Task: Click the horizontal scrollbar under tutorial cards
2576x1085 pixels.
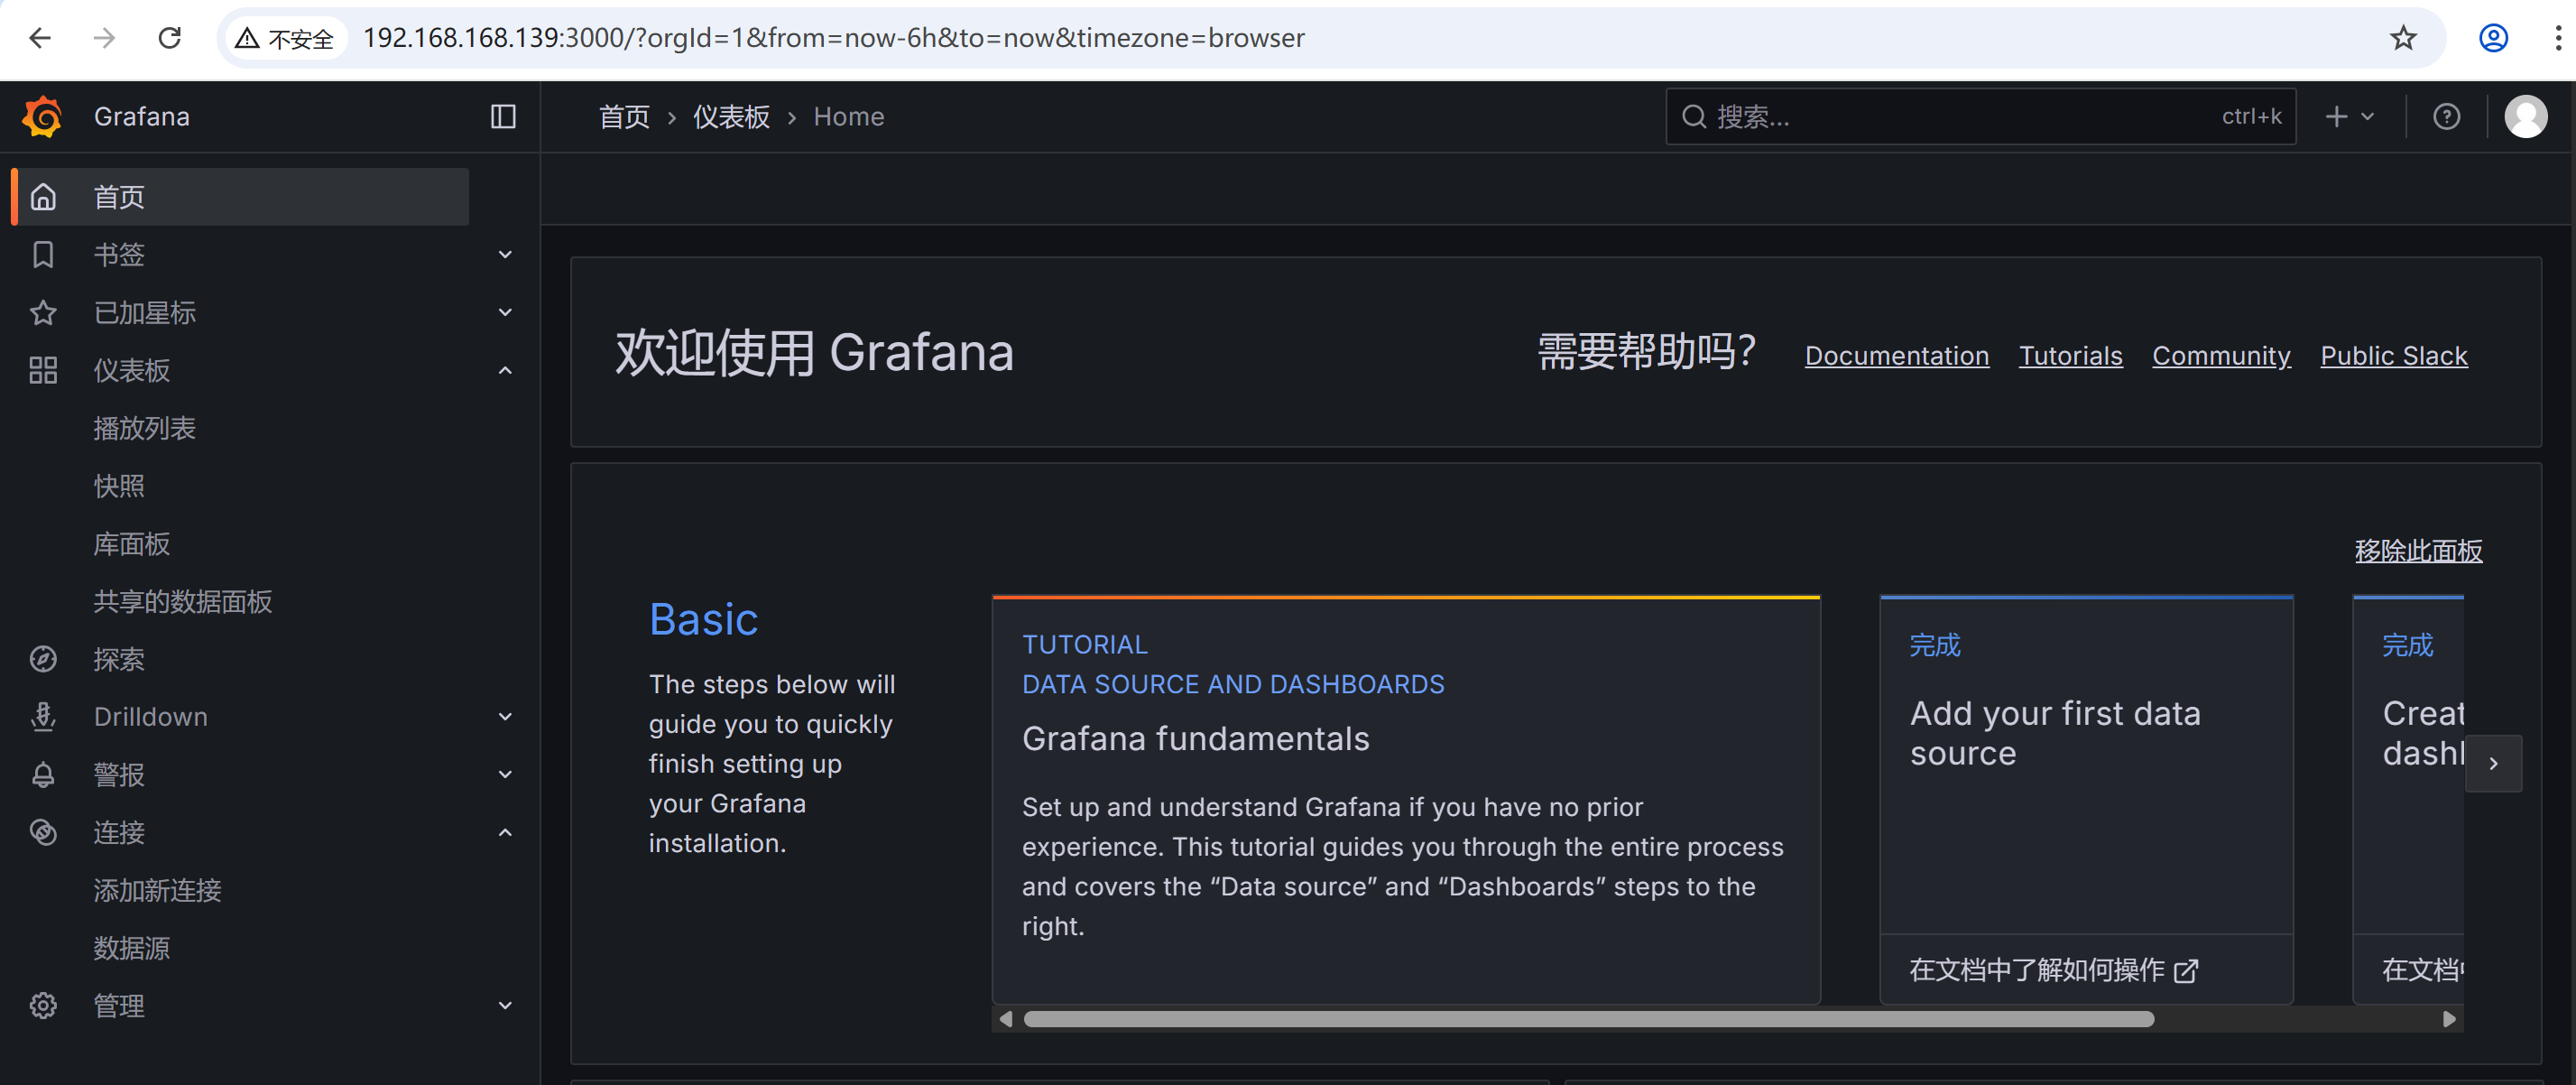Action: click(1588, 1019)
